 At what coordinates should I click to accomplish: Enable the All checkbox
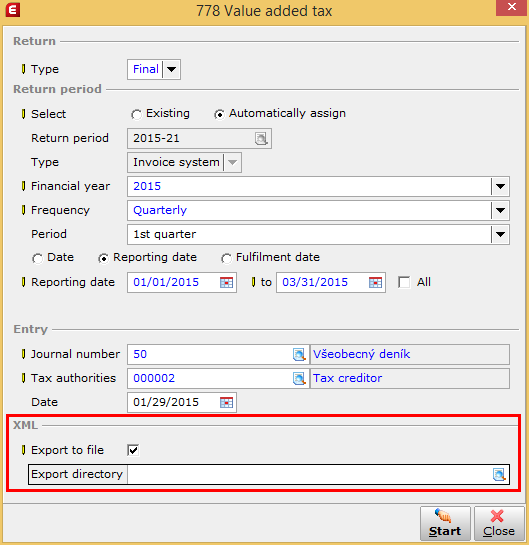404,282
